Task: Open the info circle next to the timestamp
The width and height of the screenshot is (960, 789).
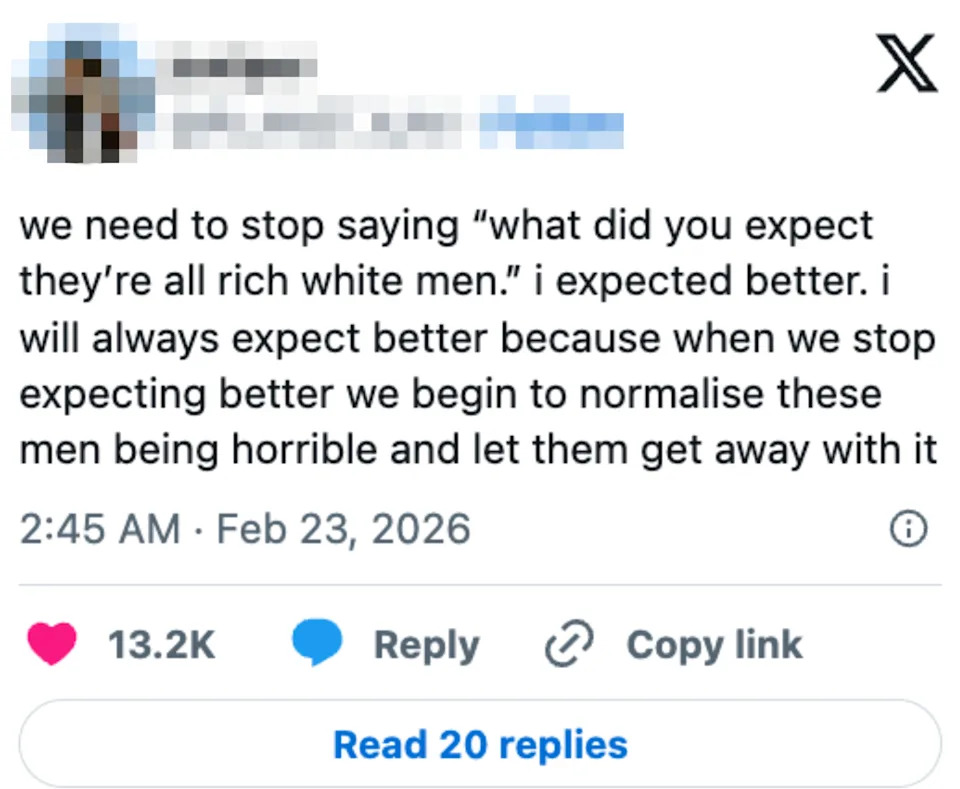Action: (908, 528)
